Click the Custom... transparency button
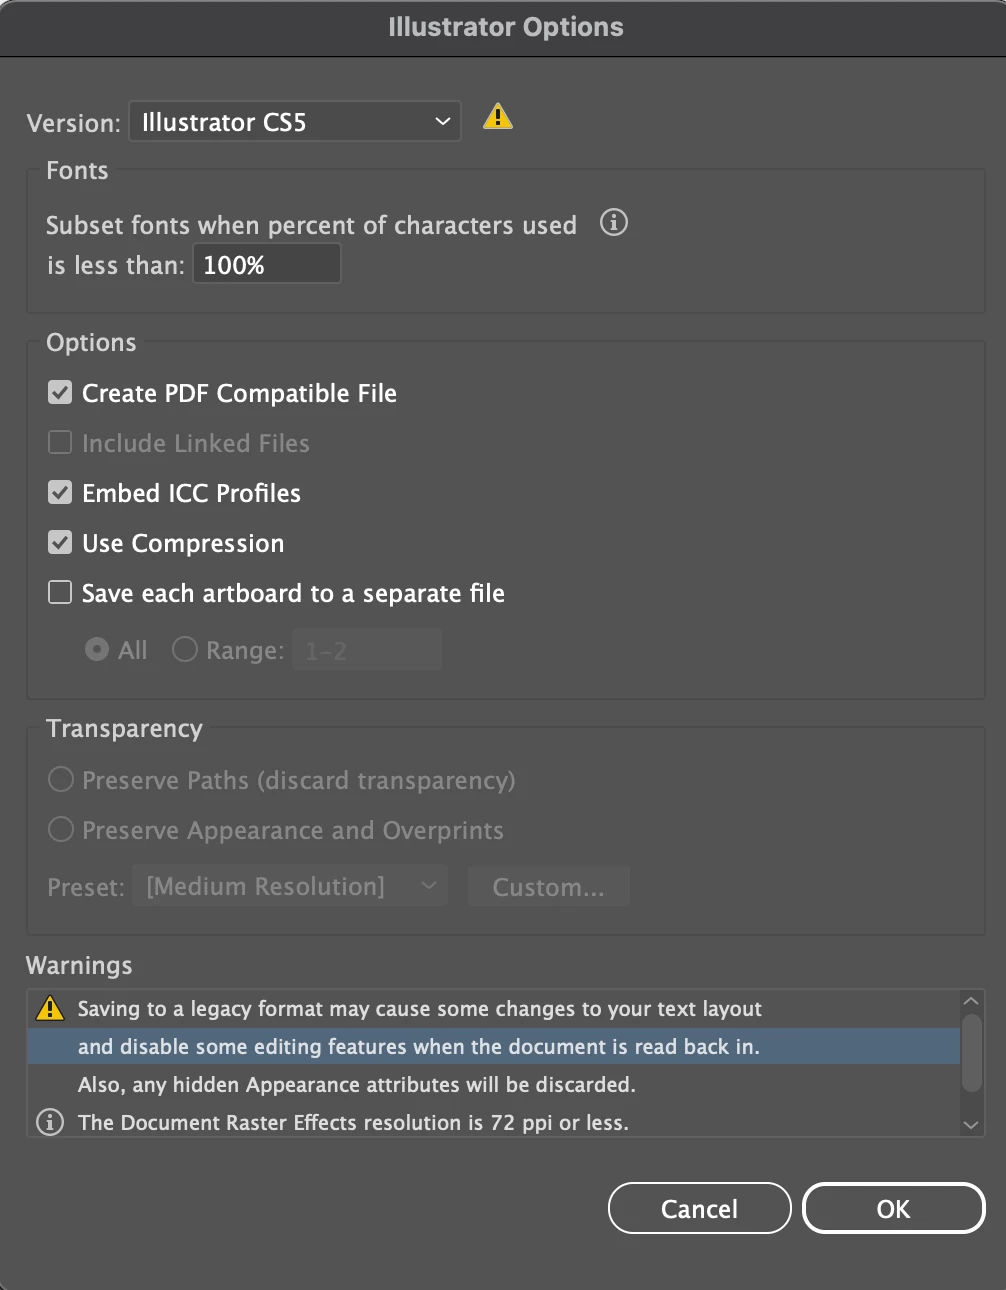This screenshot has height=1290, width=1006. (x=548, y=887)
